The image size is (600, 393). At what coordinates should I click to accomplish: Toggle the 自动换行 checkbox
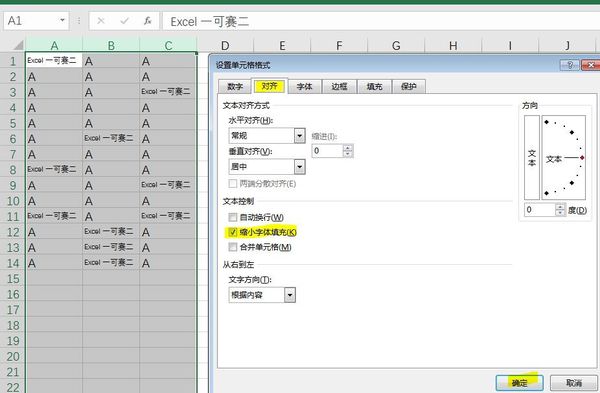pos(233,217)
